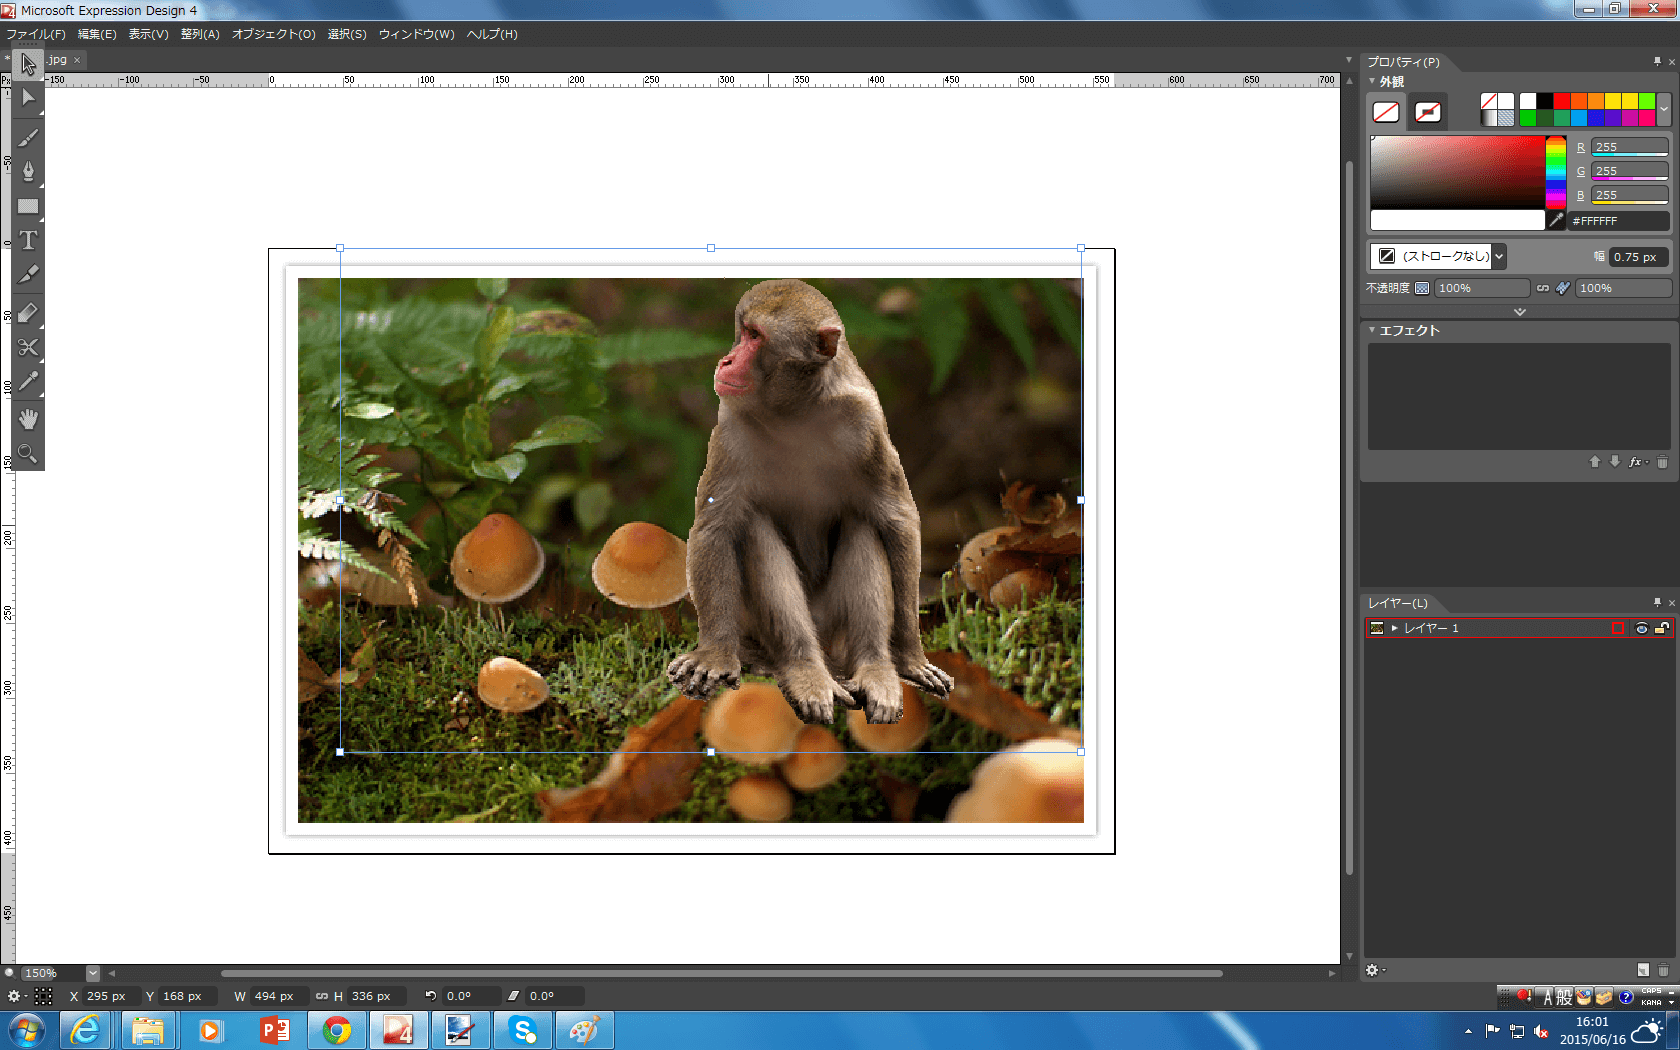Select the Scissors tool

28,347
